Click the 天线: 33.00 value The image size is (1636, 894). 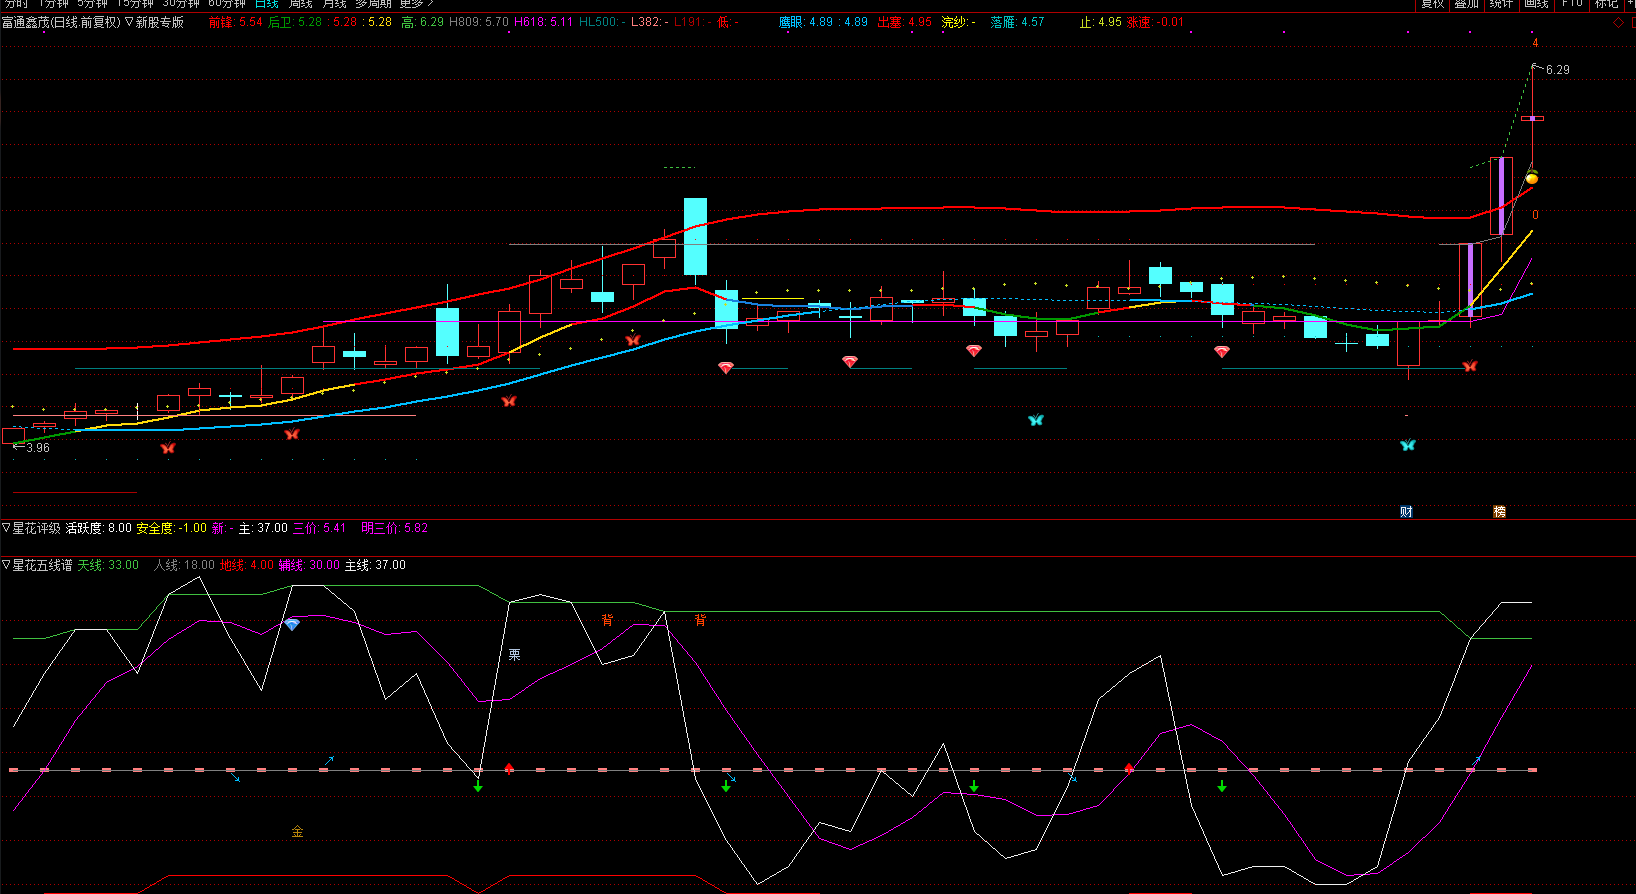coord(108,565)
